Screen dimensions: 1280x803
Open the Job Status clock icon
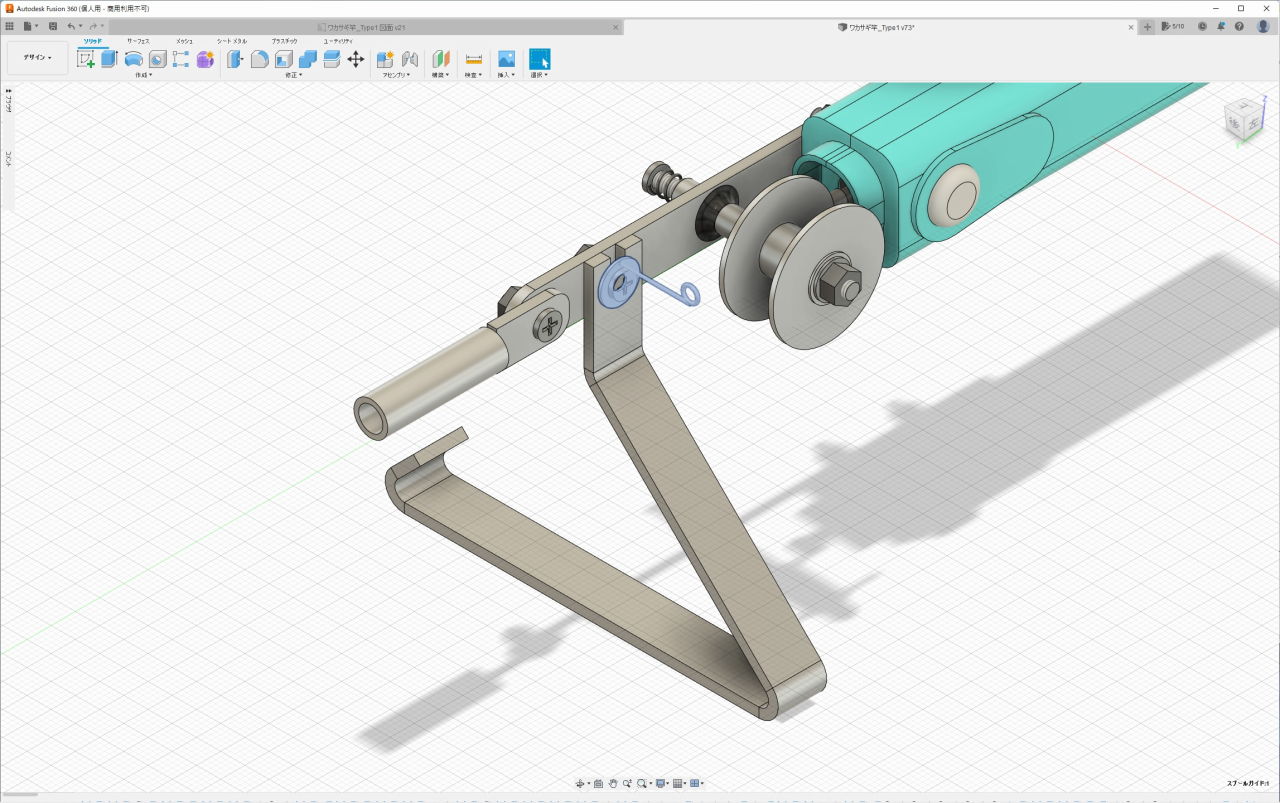pos(1202,27)
